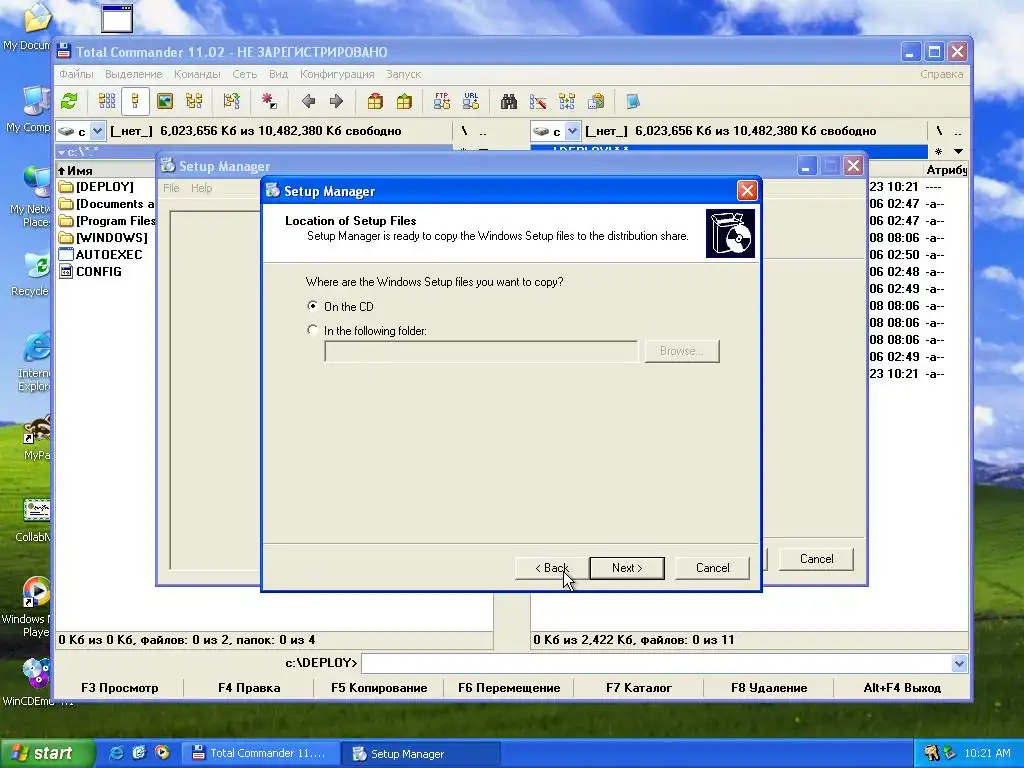
Task: Click the Browse... button
Action: coord(682,351)
